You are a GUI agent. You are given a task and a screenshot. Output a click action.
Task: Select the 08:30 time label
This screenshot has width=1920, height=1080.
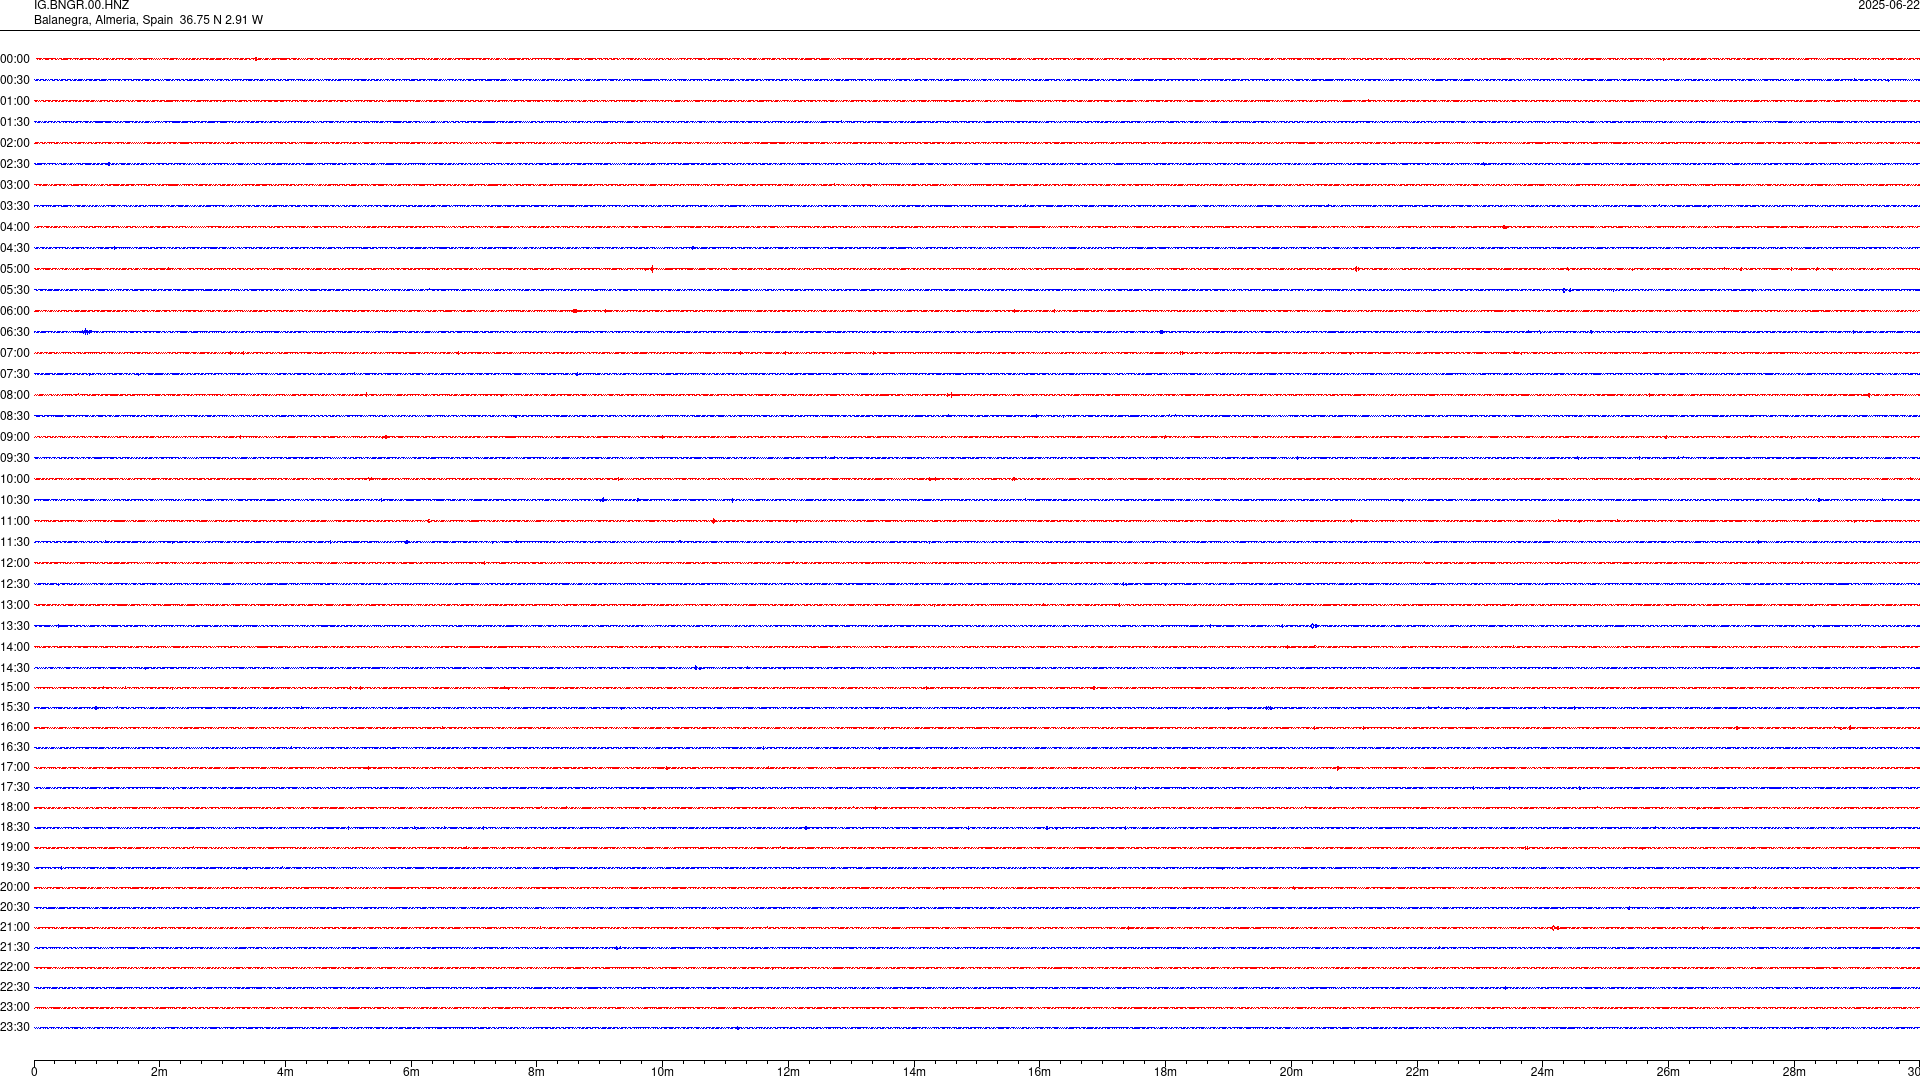(x=15, y=416)
